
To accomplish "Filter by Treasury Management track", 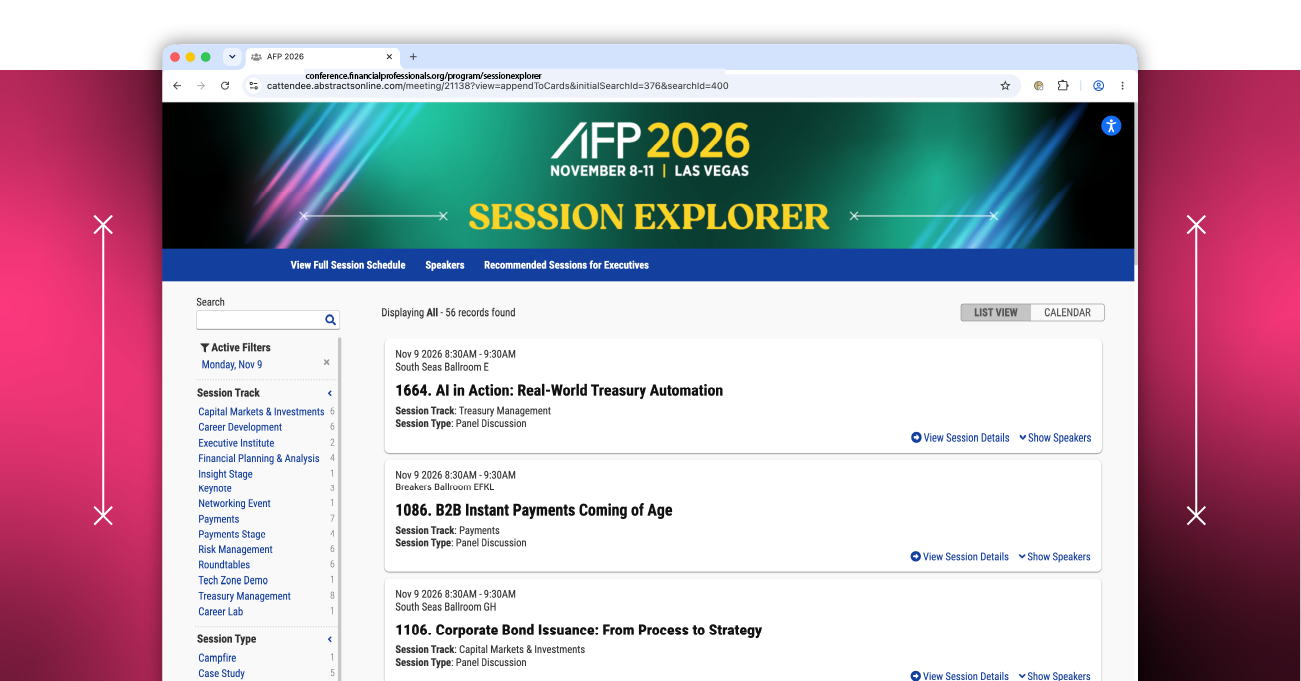I will [x=244, y=597].
